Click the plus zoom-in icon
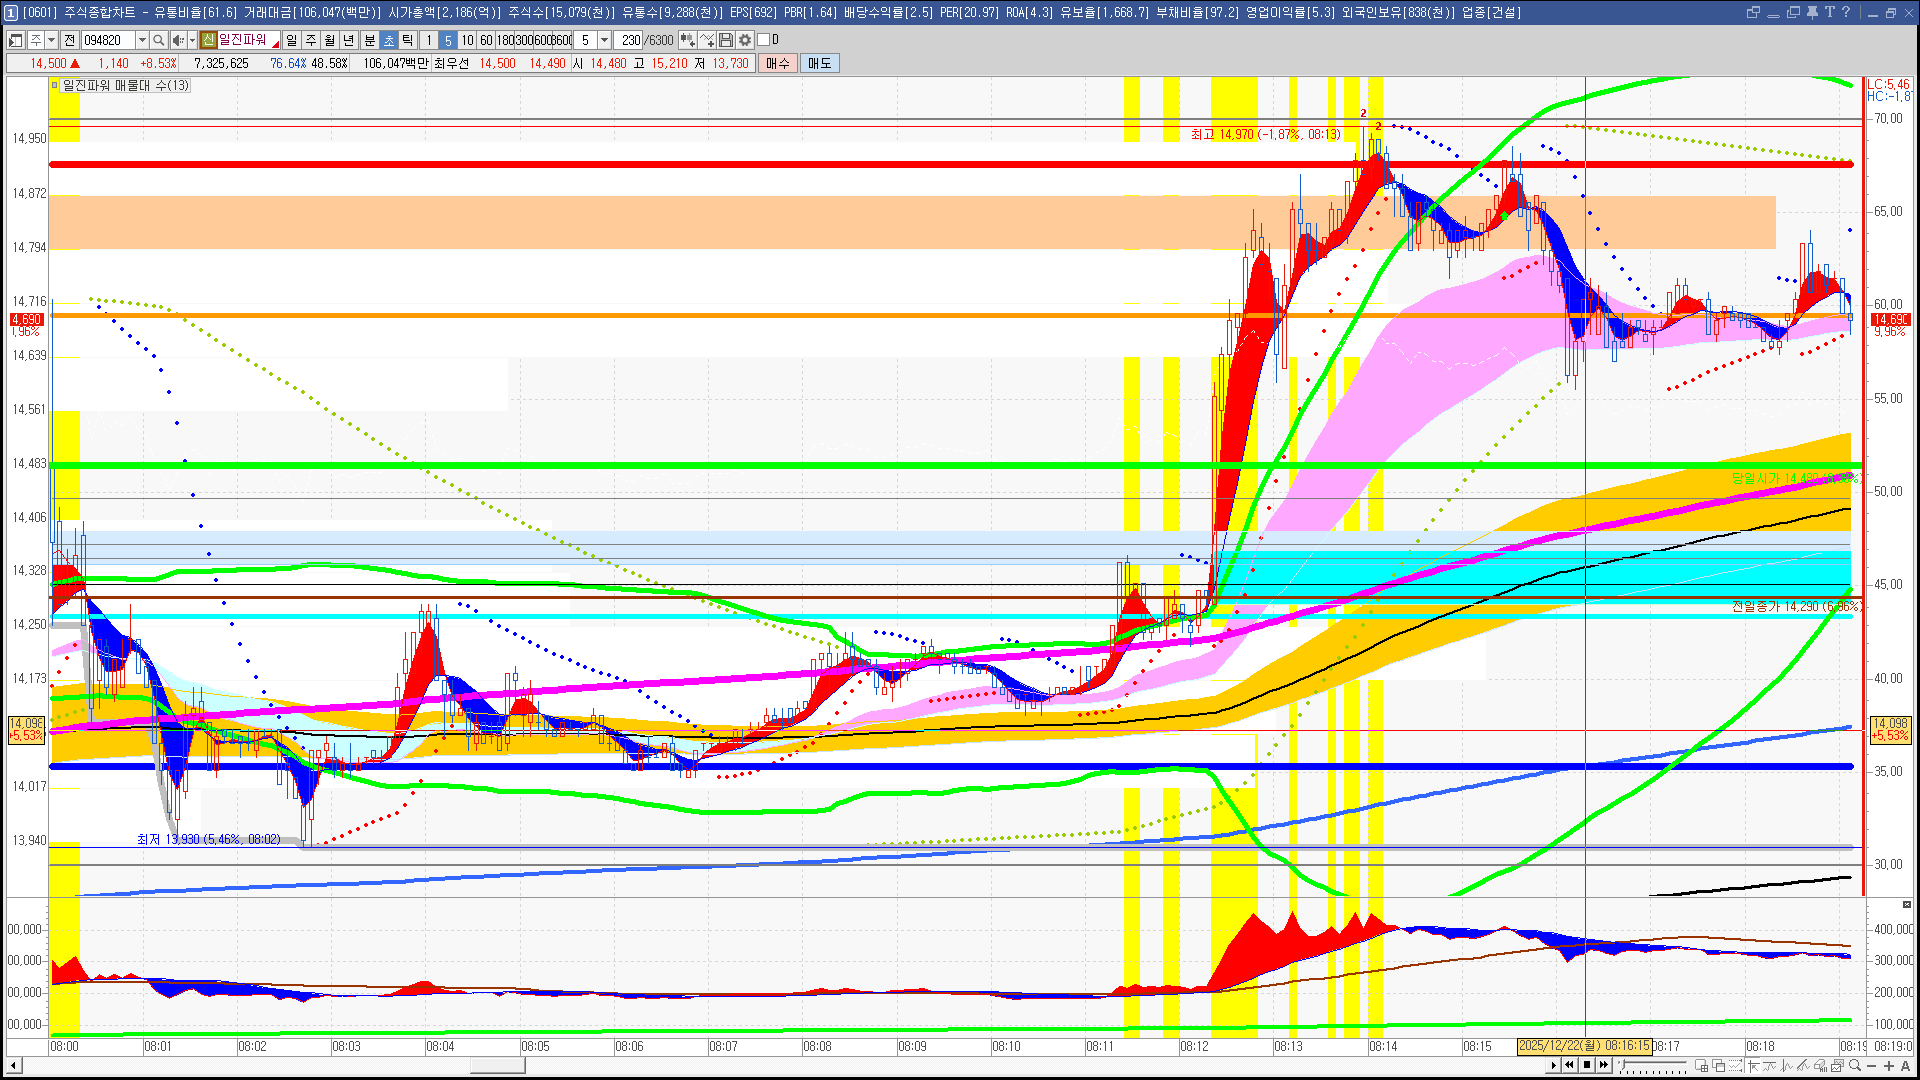 [x=1889, y=1066]
